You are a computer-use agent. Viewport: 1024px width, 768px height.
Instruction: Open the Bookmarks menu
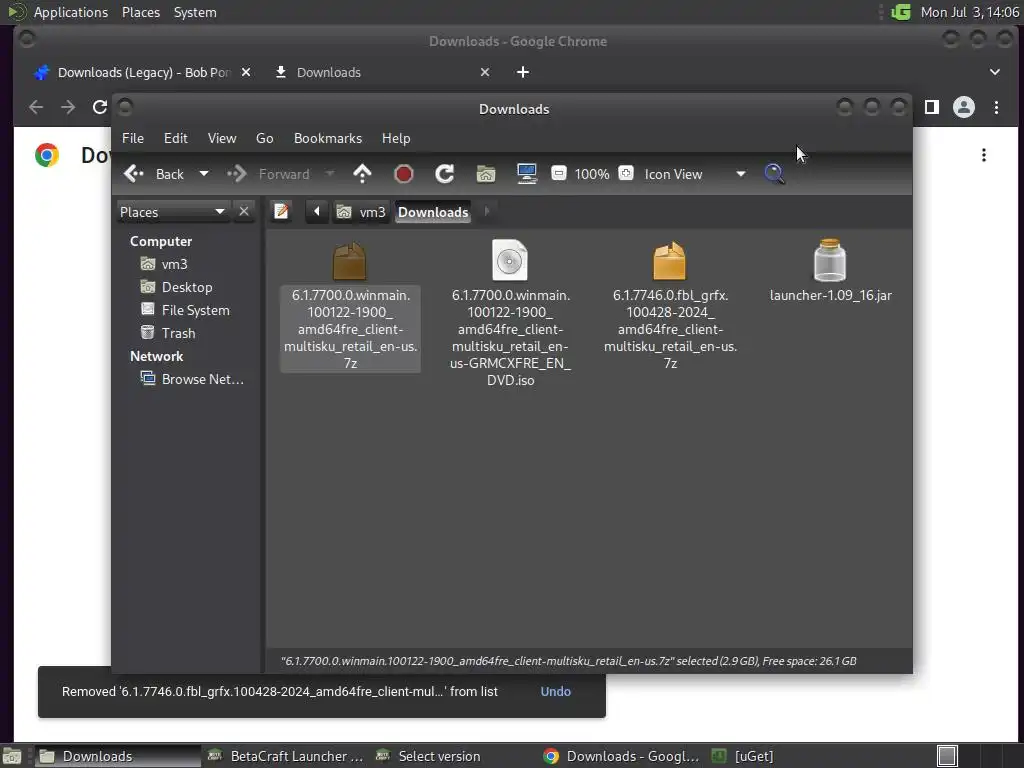point(328,138)
